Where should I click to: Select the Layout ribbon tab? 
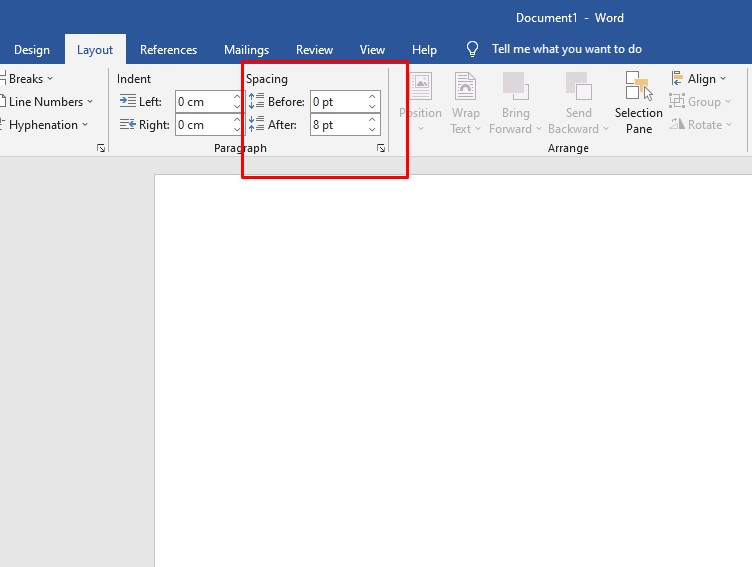coord(95,50)
